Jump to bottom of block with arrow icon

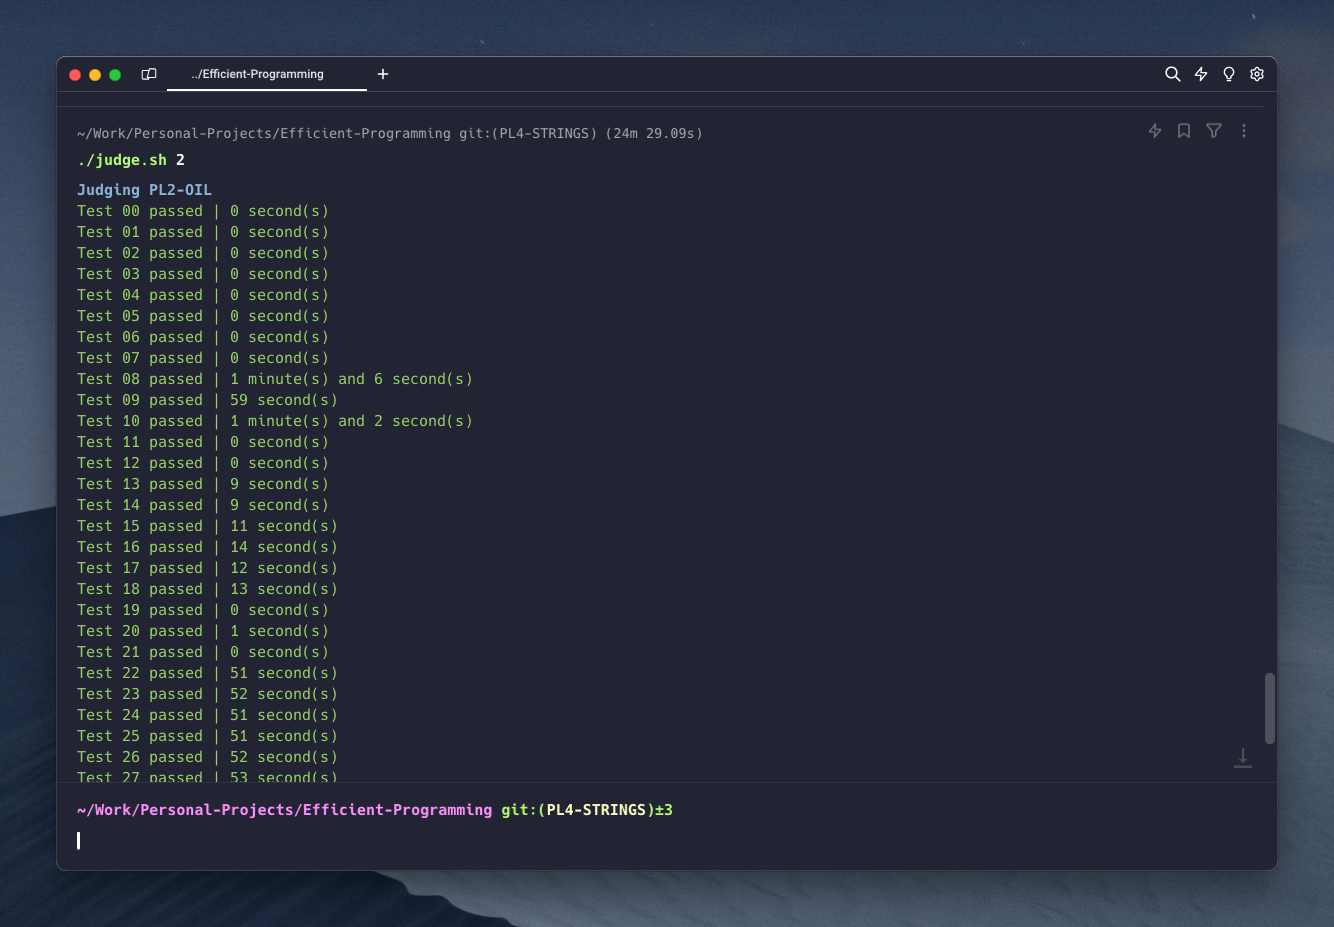(x=1243, y=758)
